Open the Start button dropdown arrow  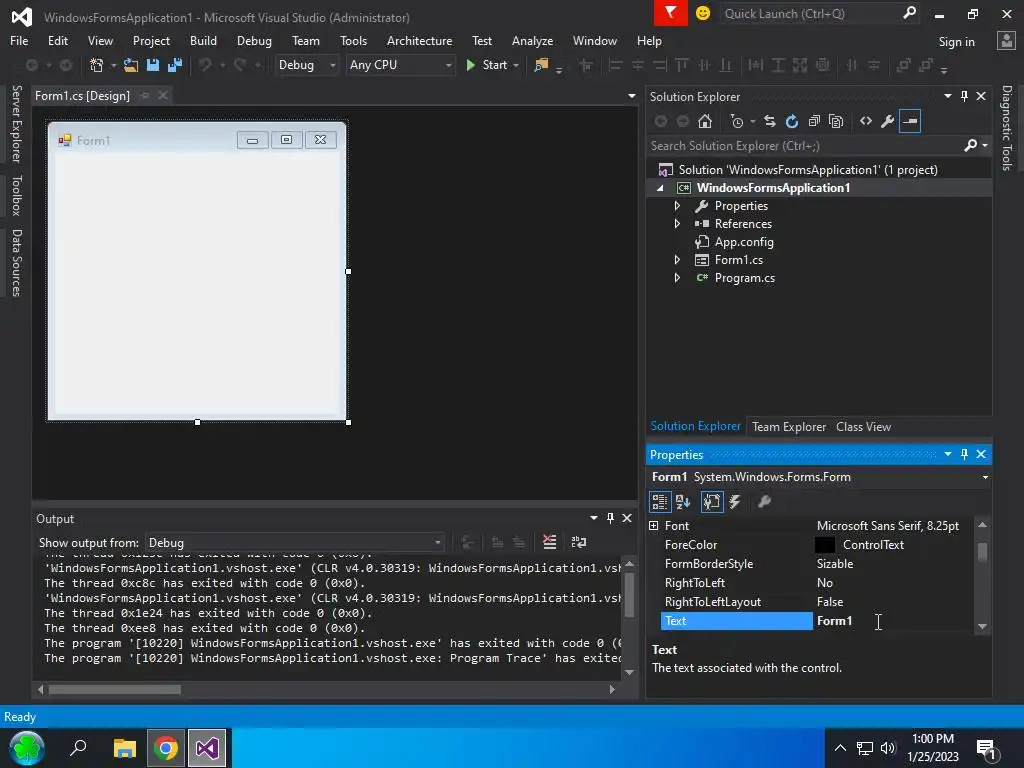516,65
